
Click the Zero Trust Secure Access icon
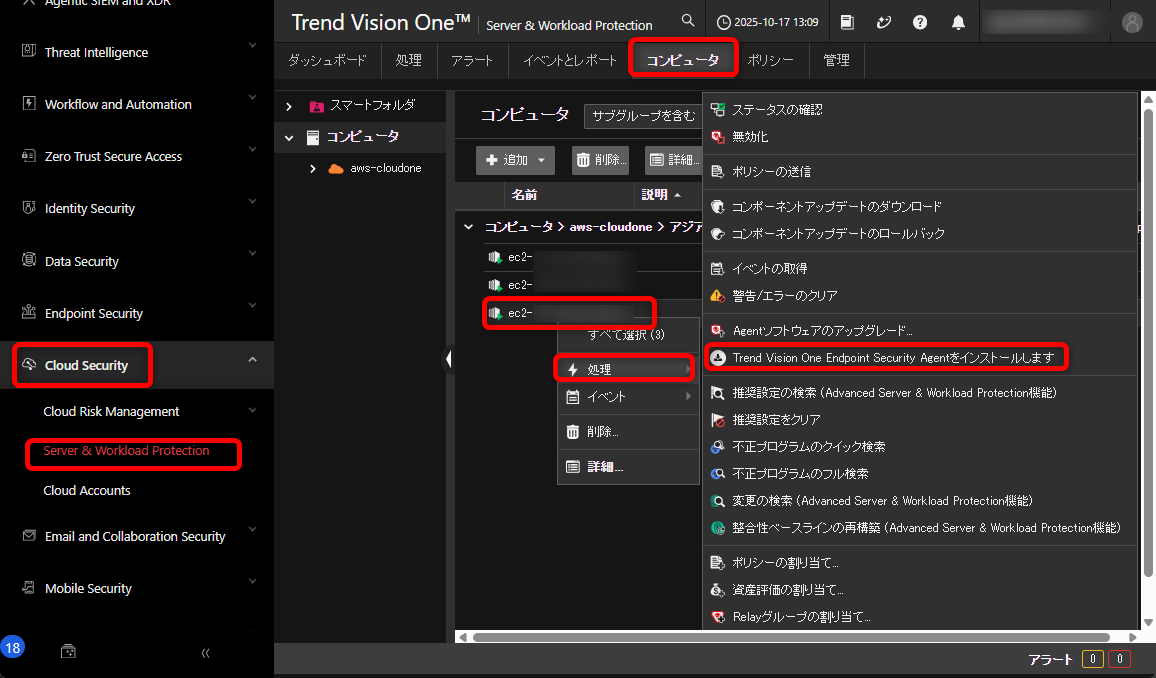point(29,155)
